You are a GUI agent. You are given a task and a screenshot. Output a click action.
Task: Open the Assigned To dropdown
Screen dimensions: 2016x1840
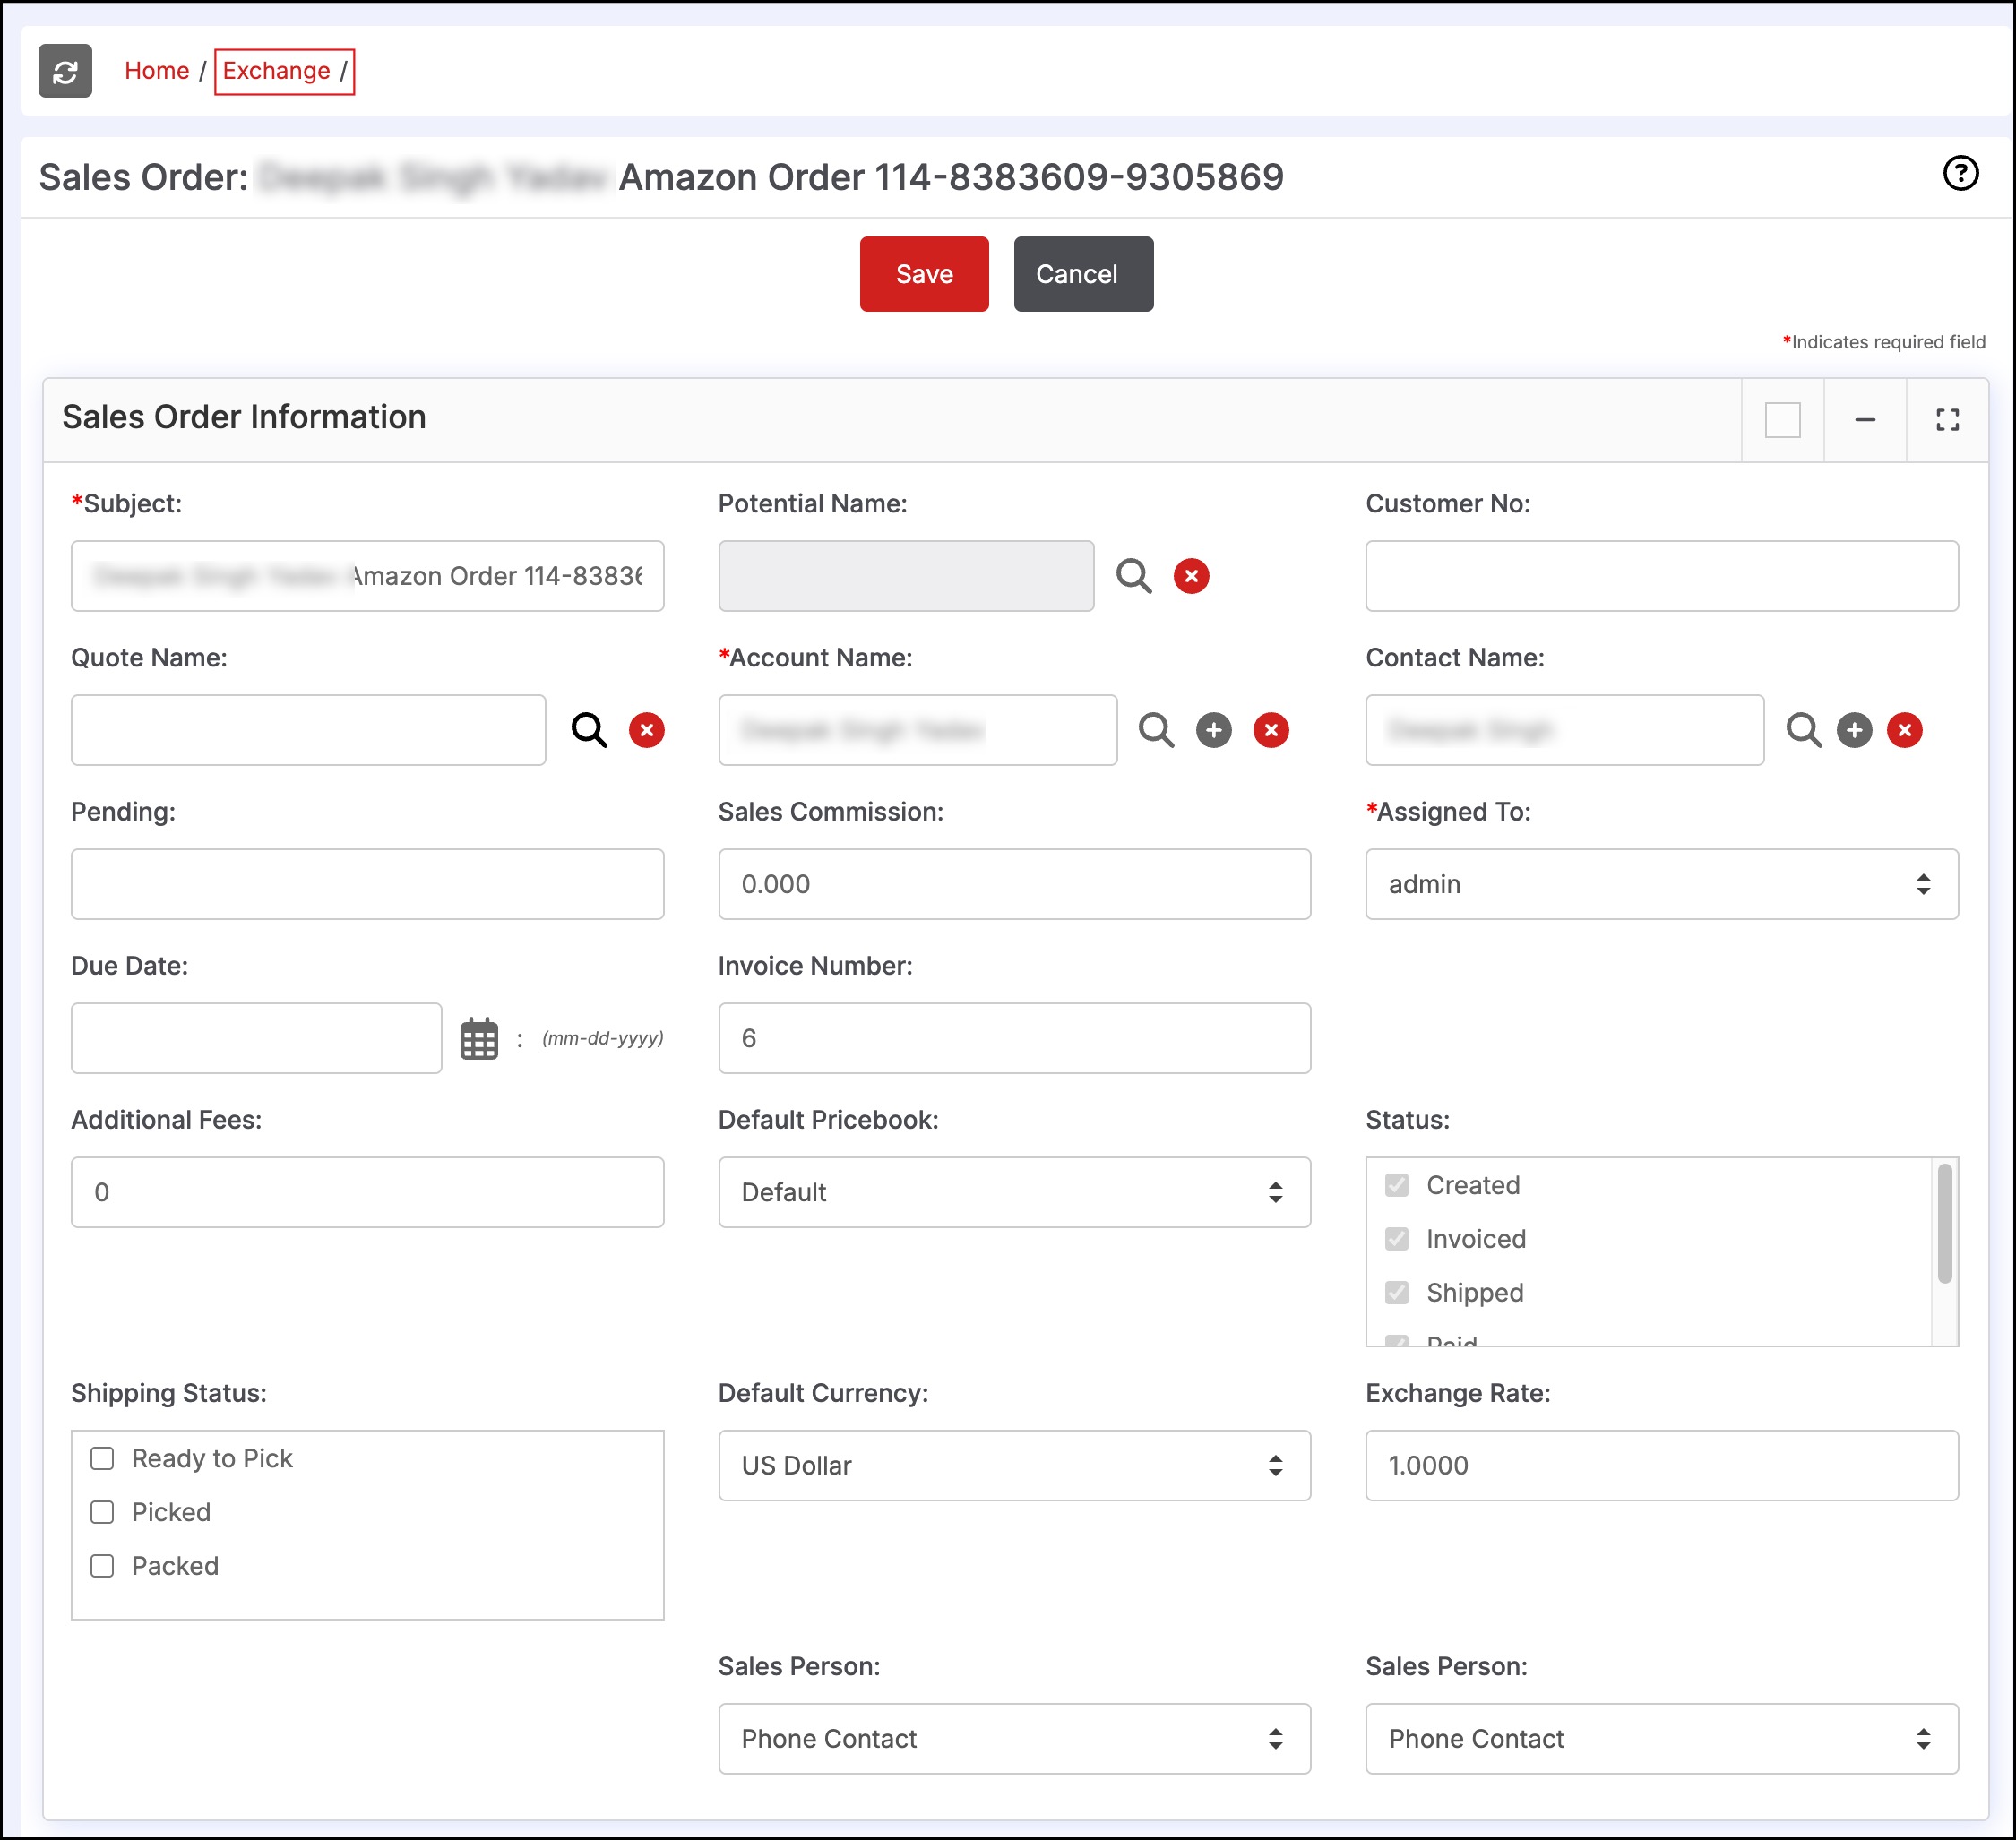[1662, 885]
